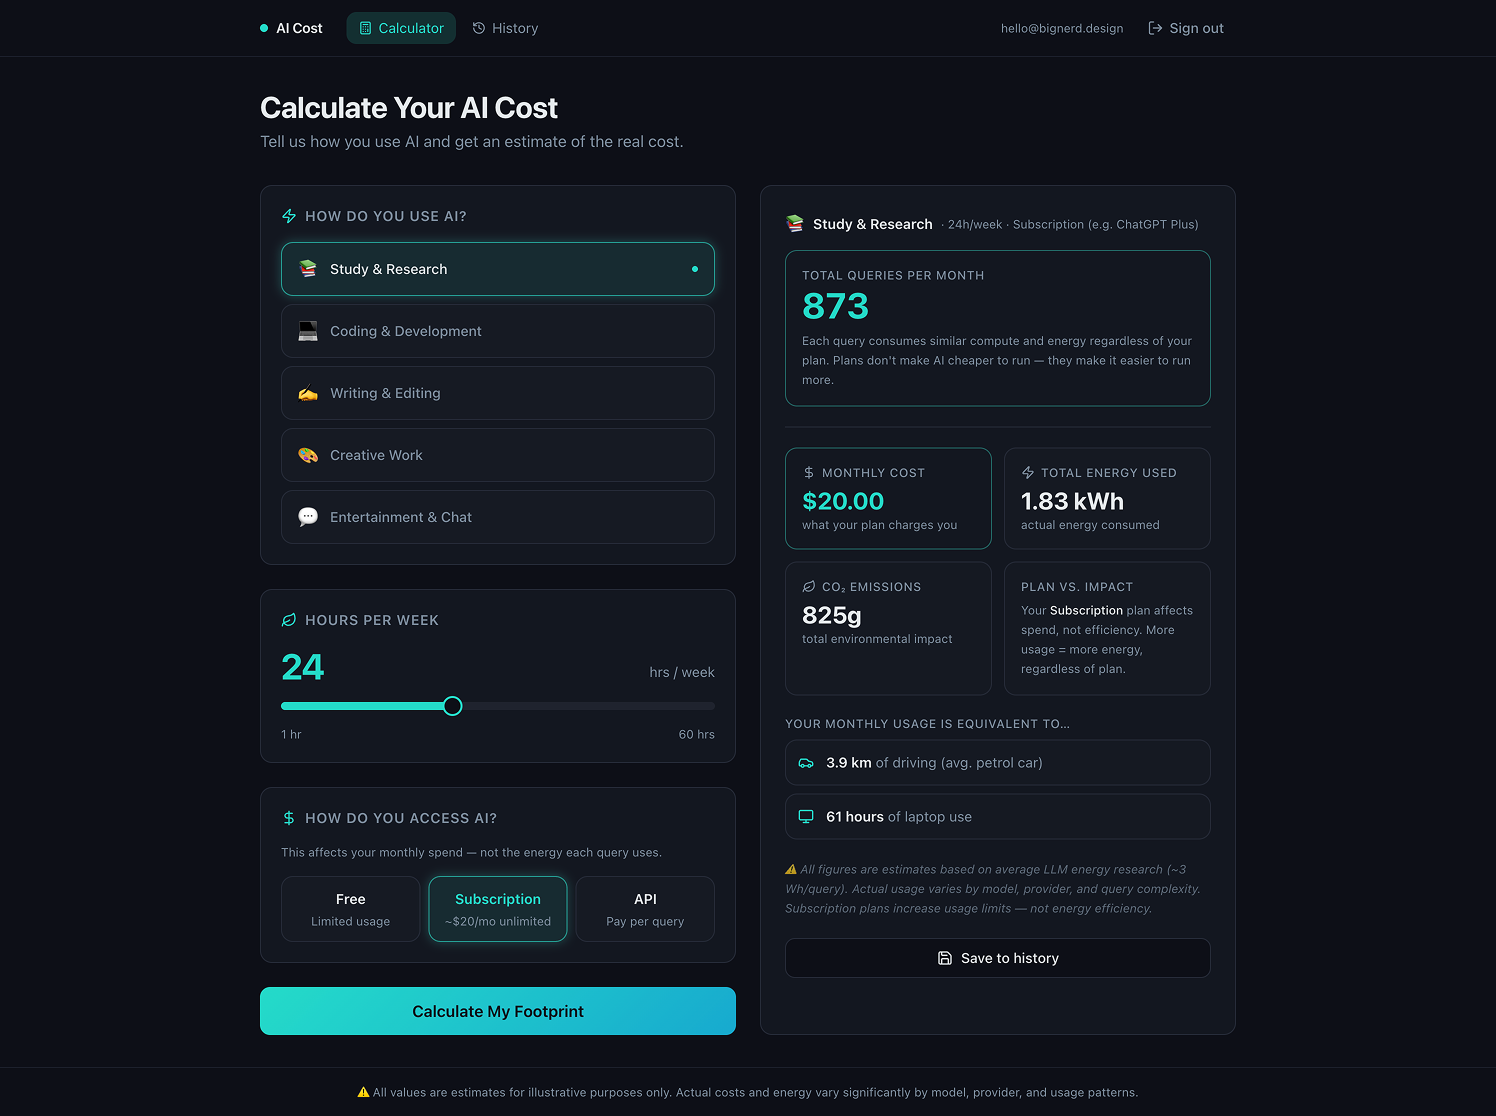
Task: Click the Calculator tab icon
Action: coord(365,28)
